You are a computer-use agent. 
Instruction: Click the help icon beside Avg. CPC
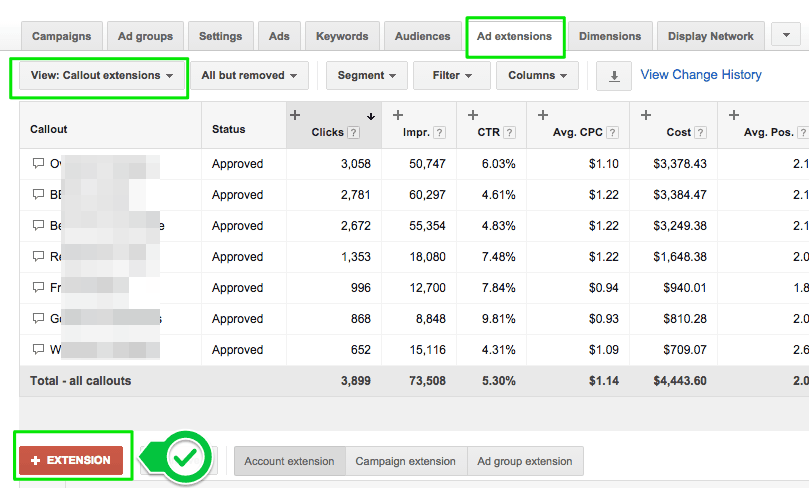612,133
